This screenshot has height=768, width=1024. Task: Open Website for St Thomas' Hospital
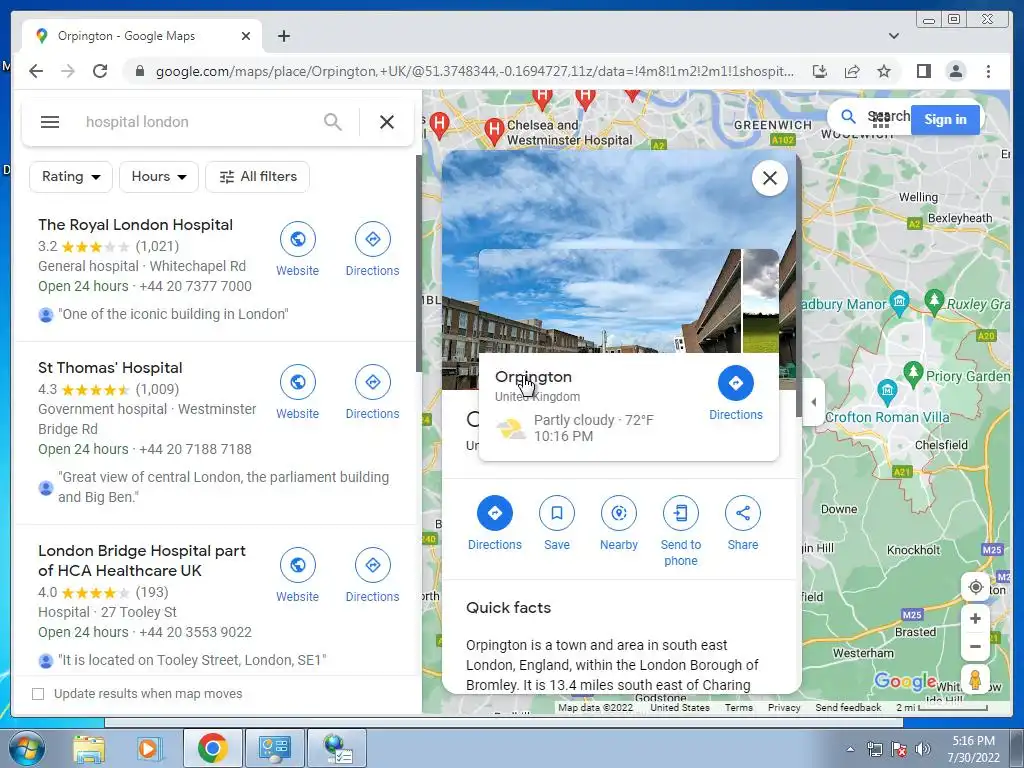[x=298, y=394]
